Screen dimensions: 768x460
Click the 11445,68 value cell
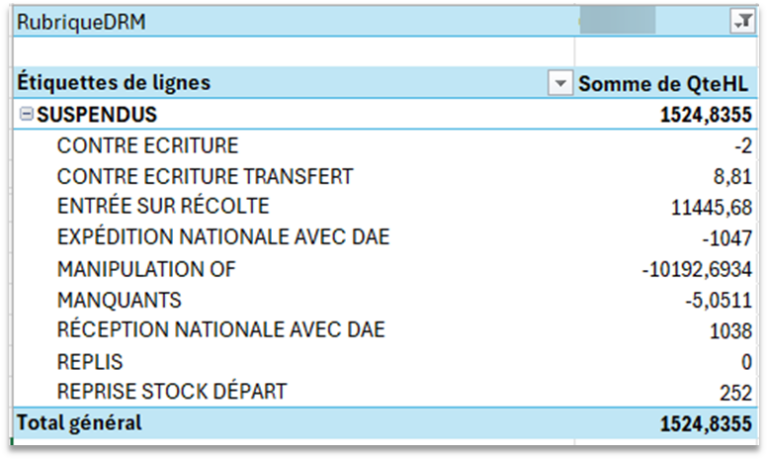click(712, 208)
